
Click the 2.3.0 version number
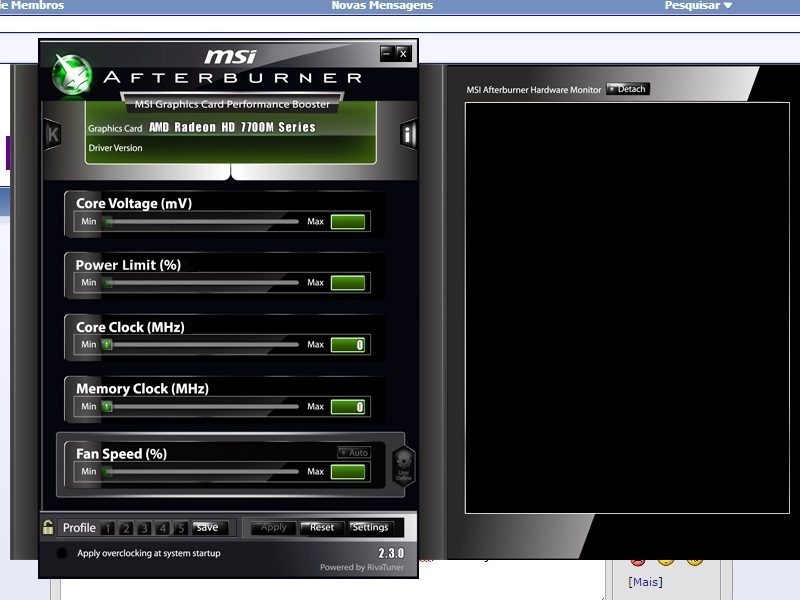391,553
